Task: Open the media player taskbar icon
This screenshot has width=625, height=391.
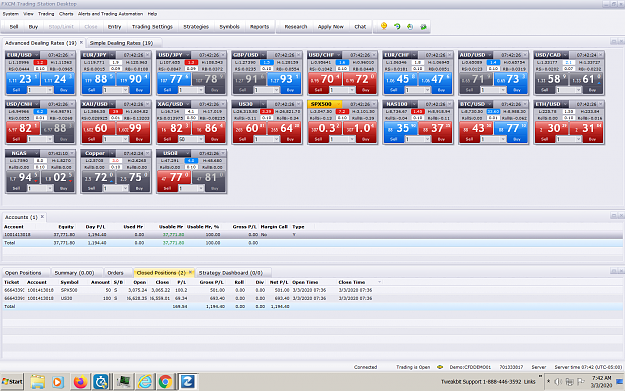Action: 57,381
